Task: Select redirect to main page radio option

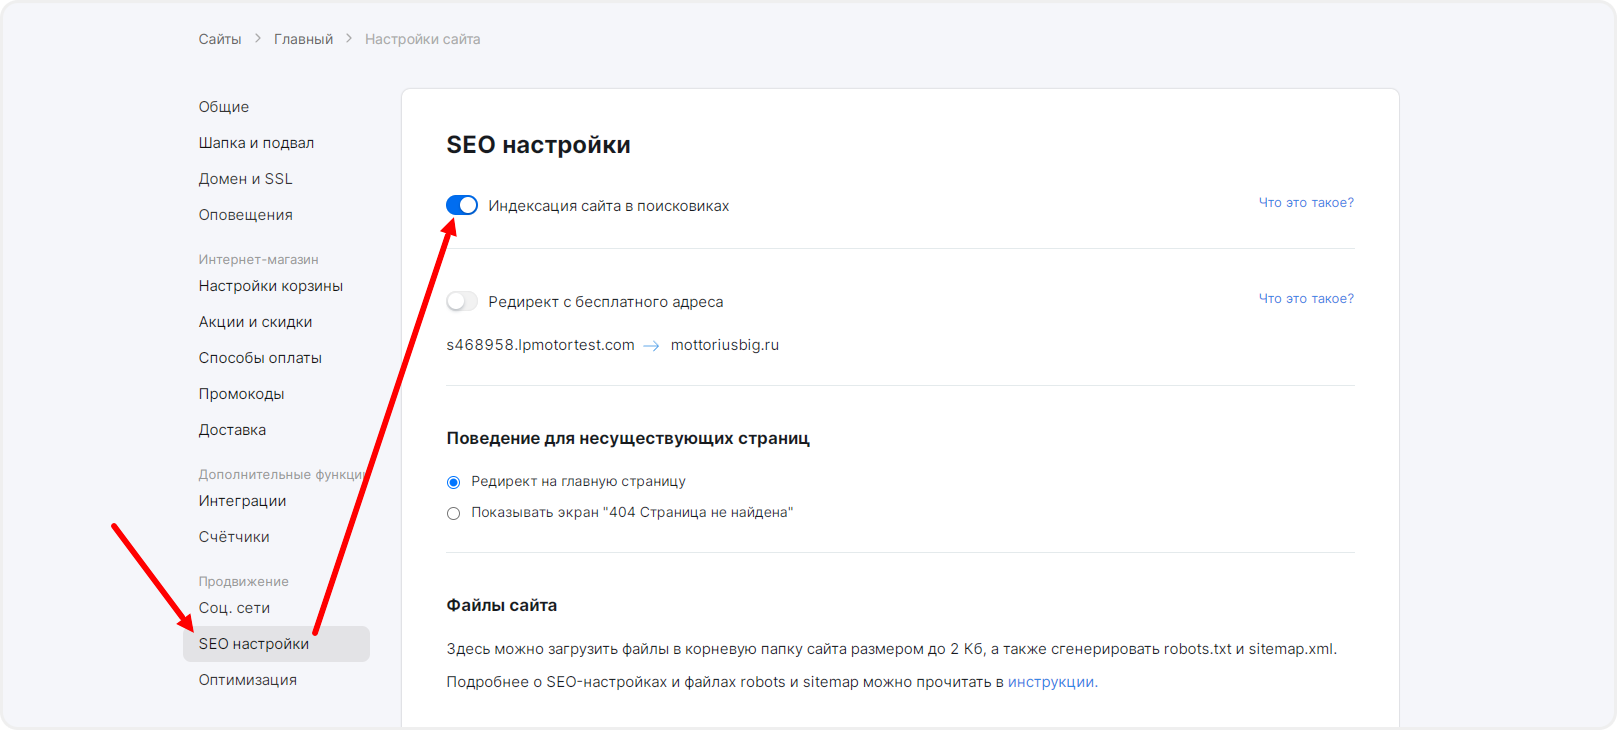Action: 454,482
